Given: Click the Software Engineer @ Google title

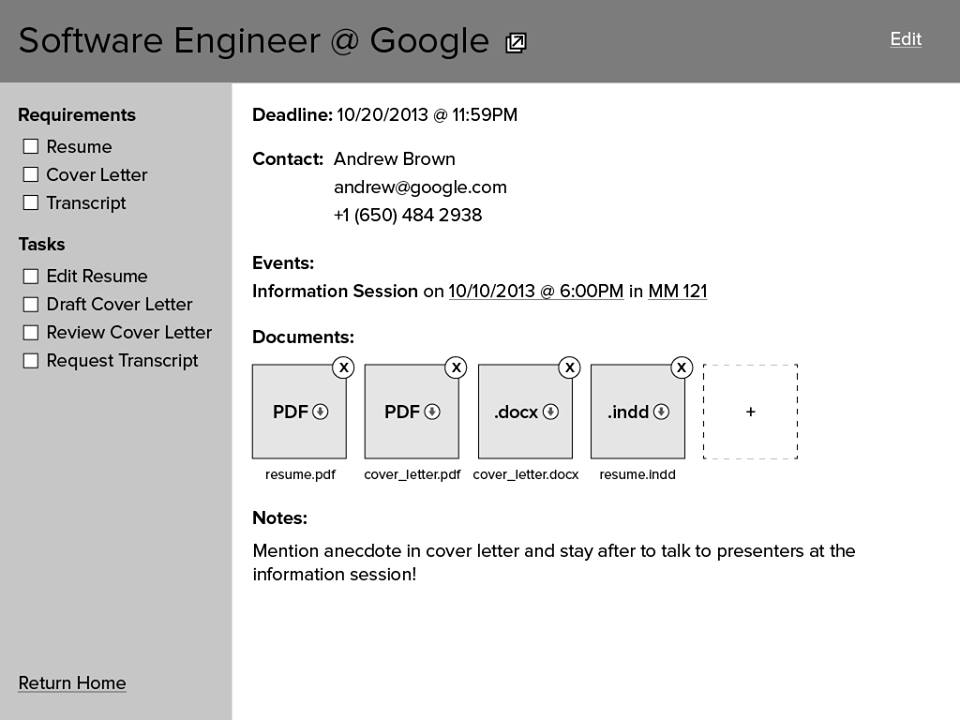Looking at the screenshot, I should point(253,41).
